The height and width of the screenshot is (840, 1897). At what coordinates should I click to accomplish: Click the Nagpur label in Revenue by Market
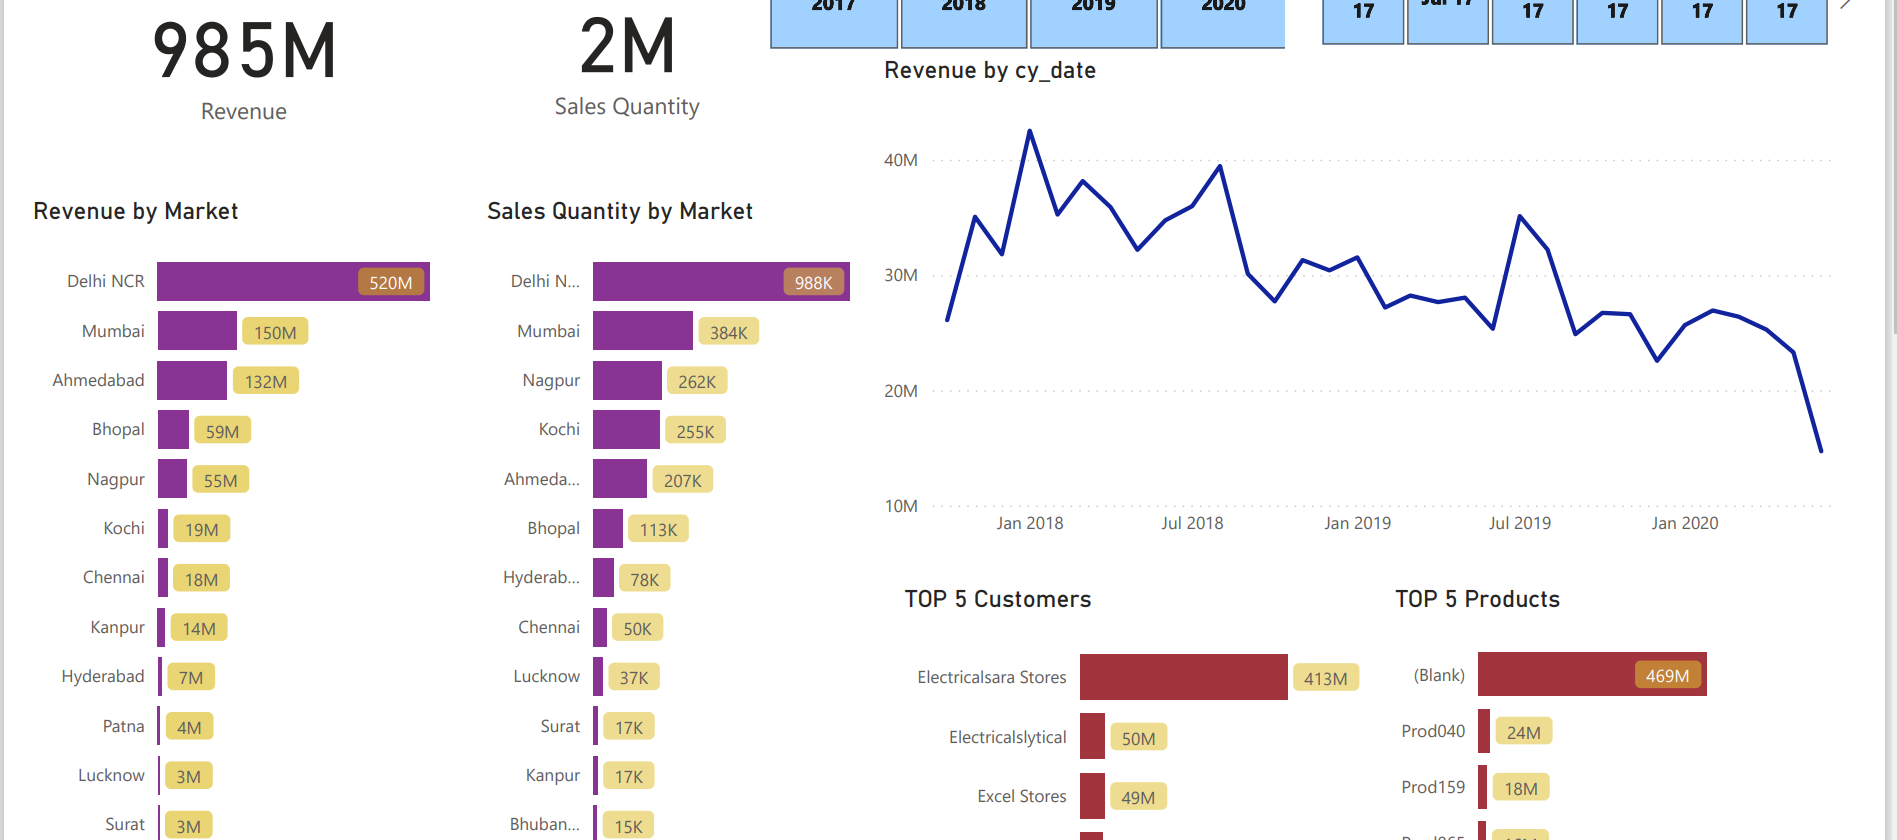click(x=115, y=479)
